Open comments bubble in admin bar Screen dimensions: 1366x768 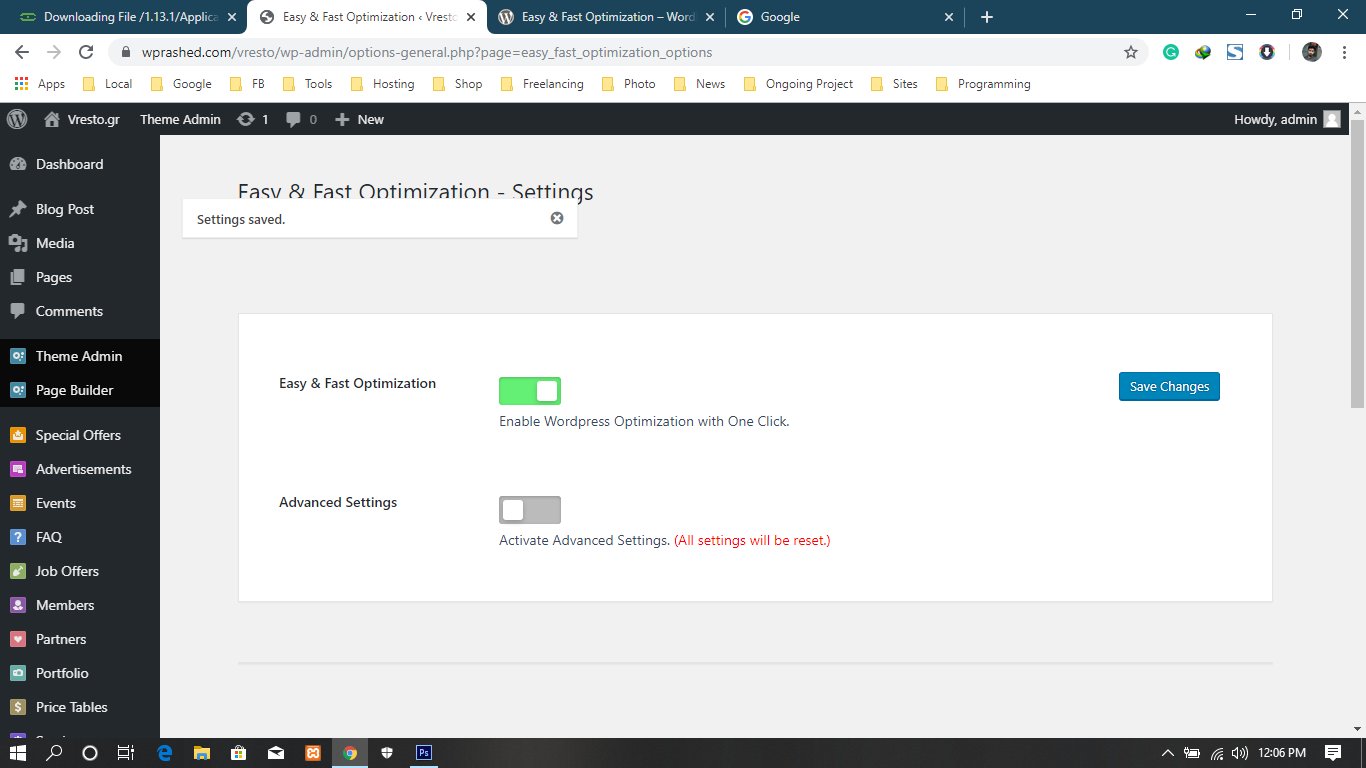[294, 119]
